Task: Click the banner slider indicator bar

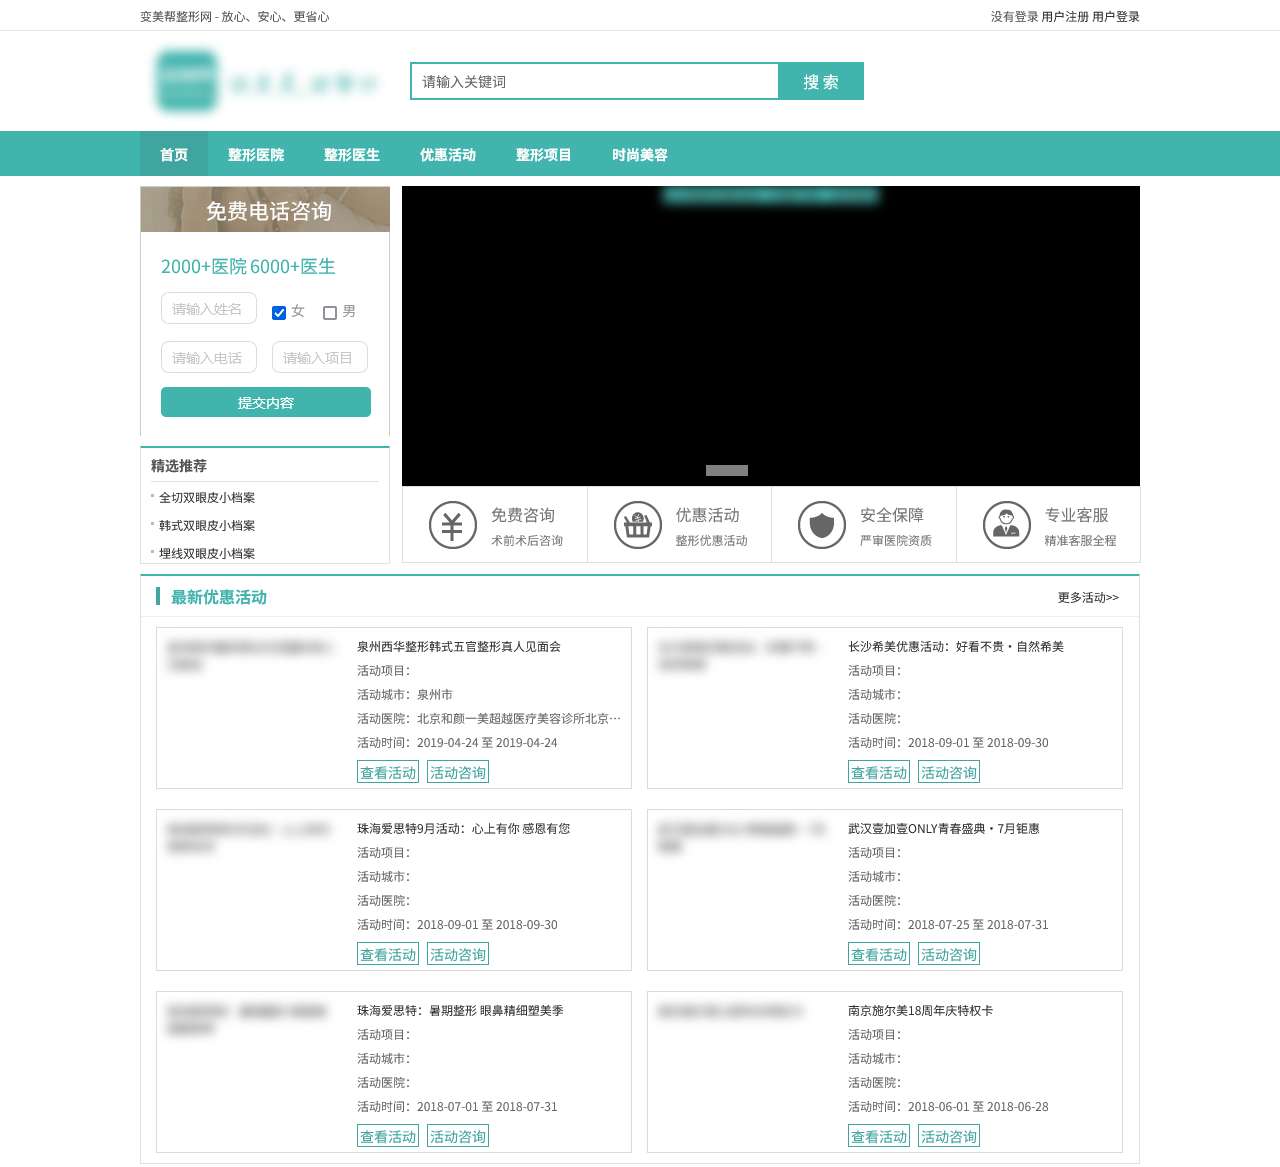Action: pos(727,470)
